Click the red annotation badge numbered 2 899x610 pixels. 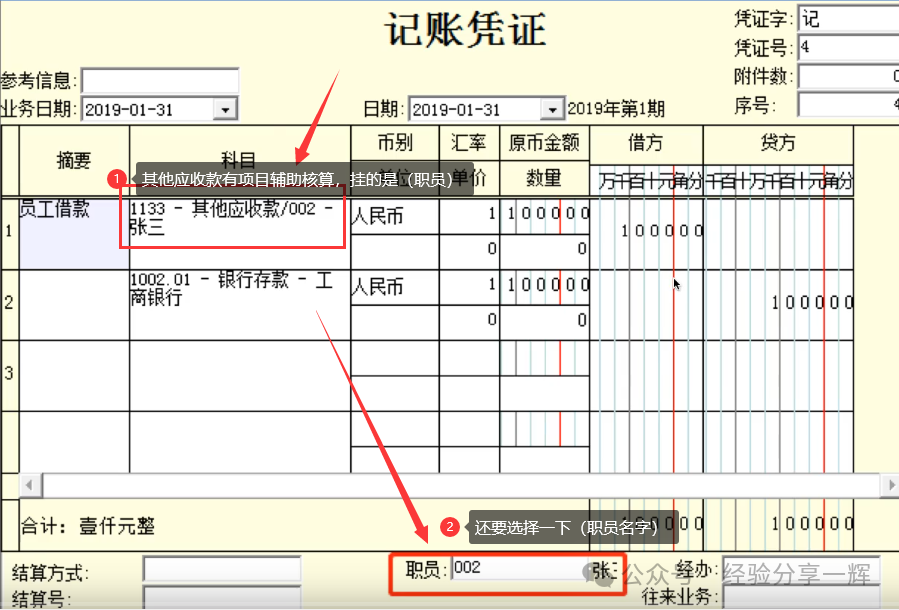(451, 526)
